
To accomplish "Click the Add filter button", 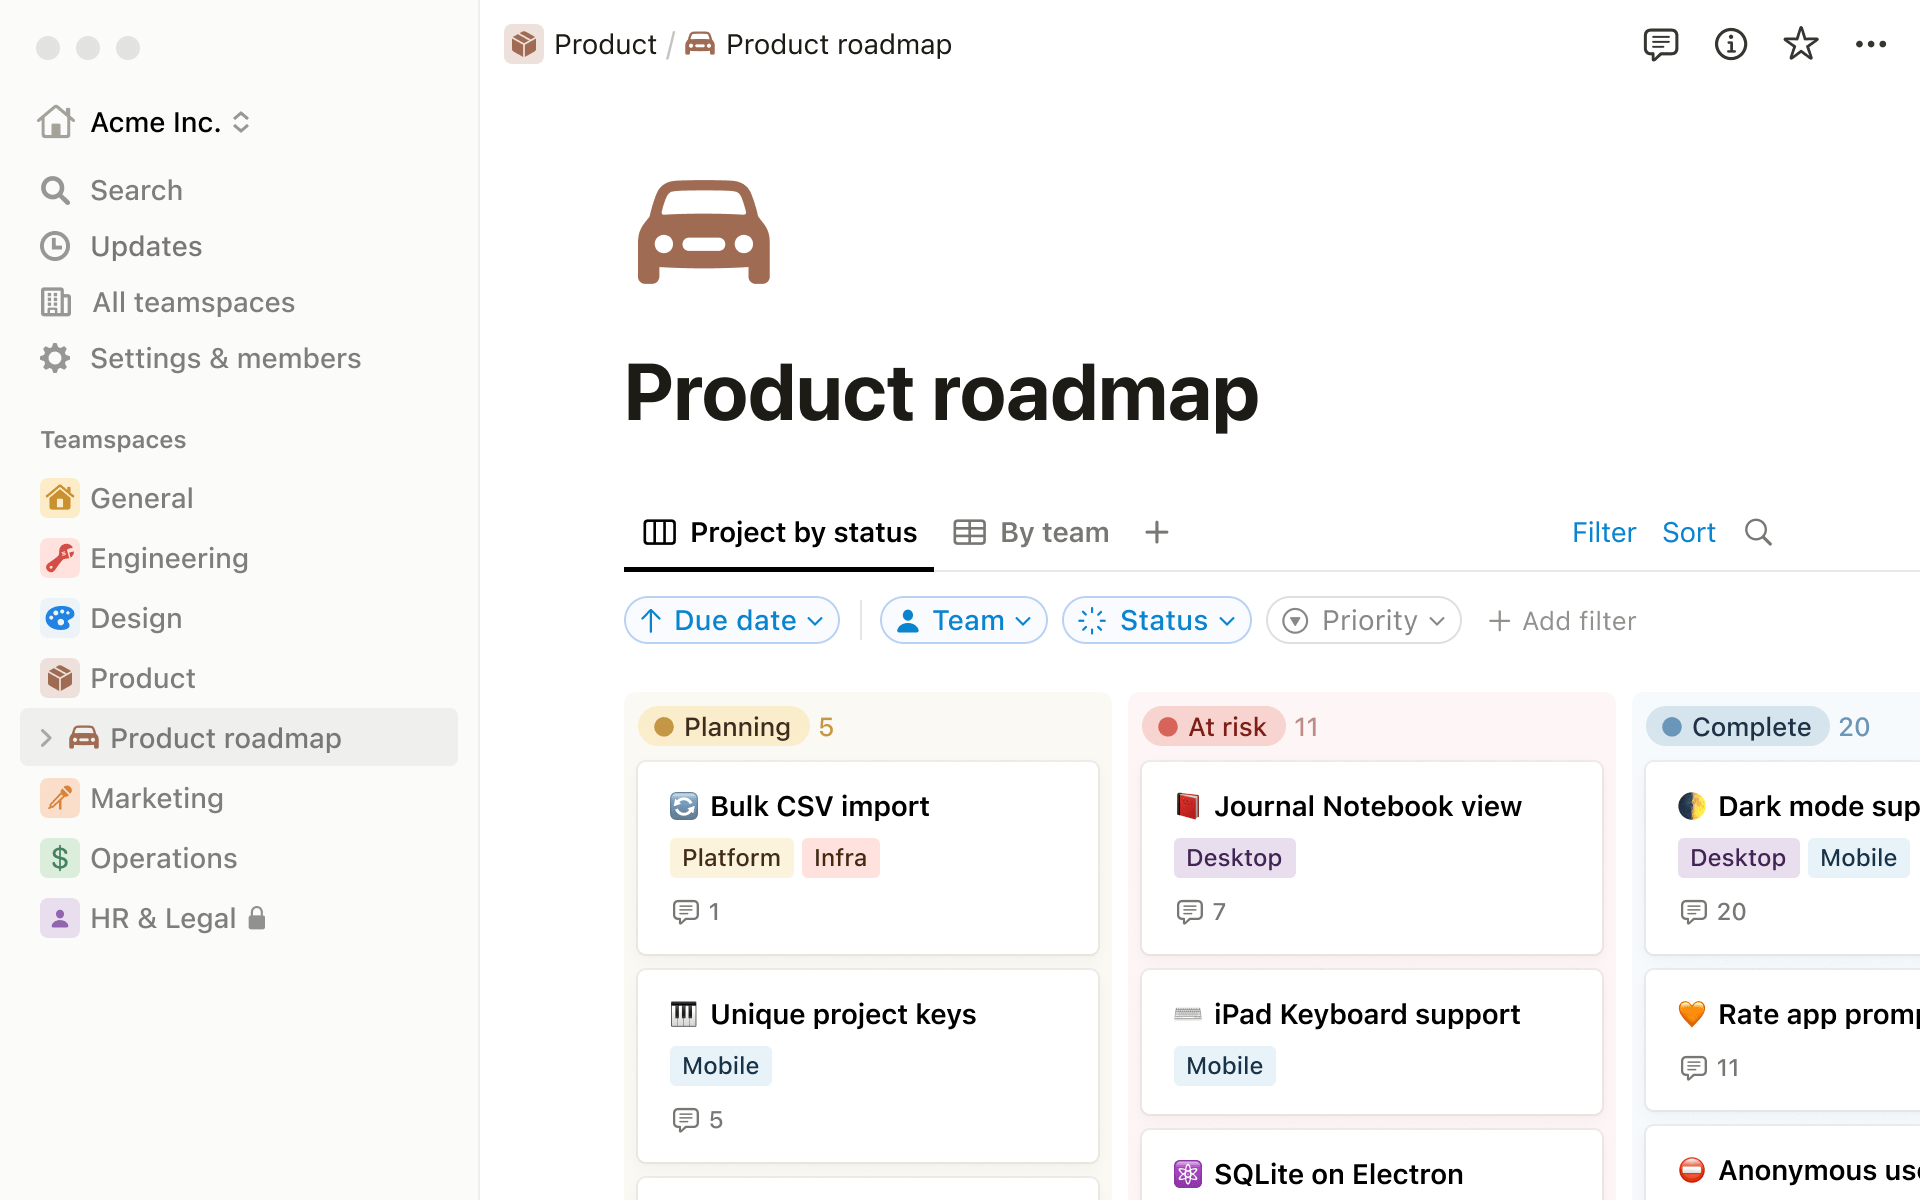I will [1562, 620].
